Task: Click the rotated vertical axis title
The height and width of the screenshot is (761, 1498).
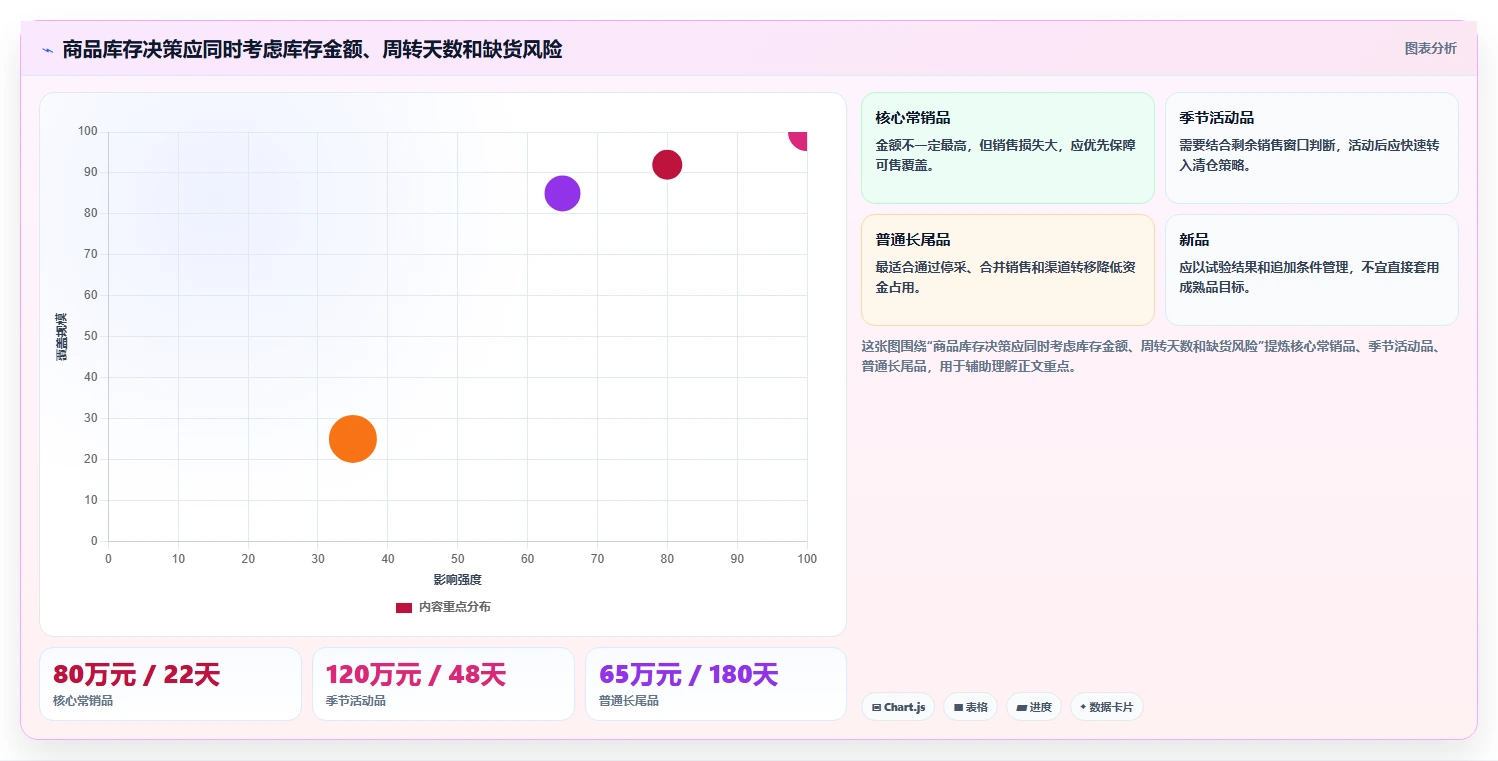Action: [62, 337]
